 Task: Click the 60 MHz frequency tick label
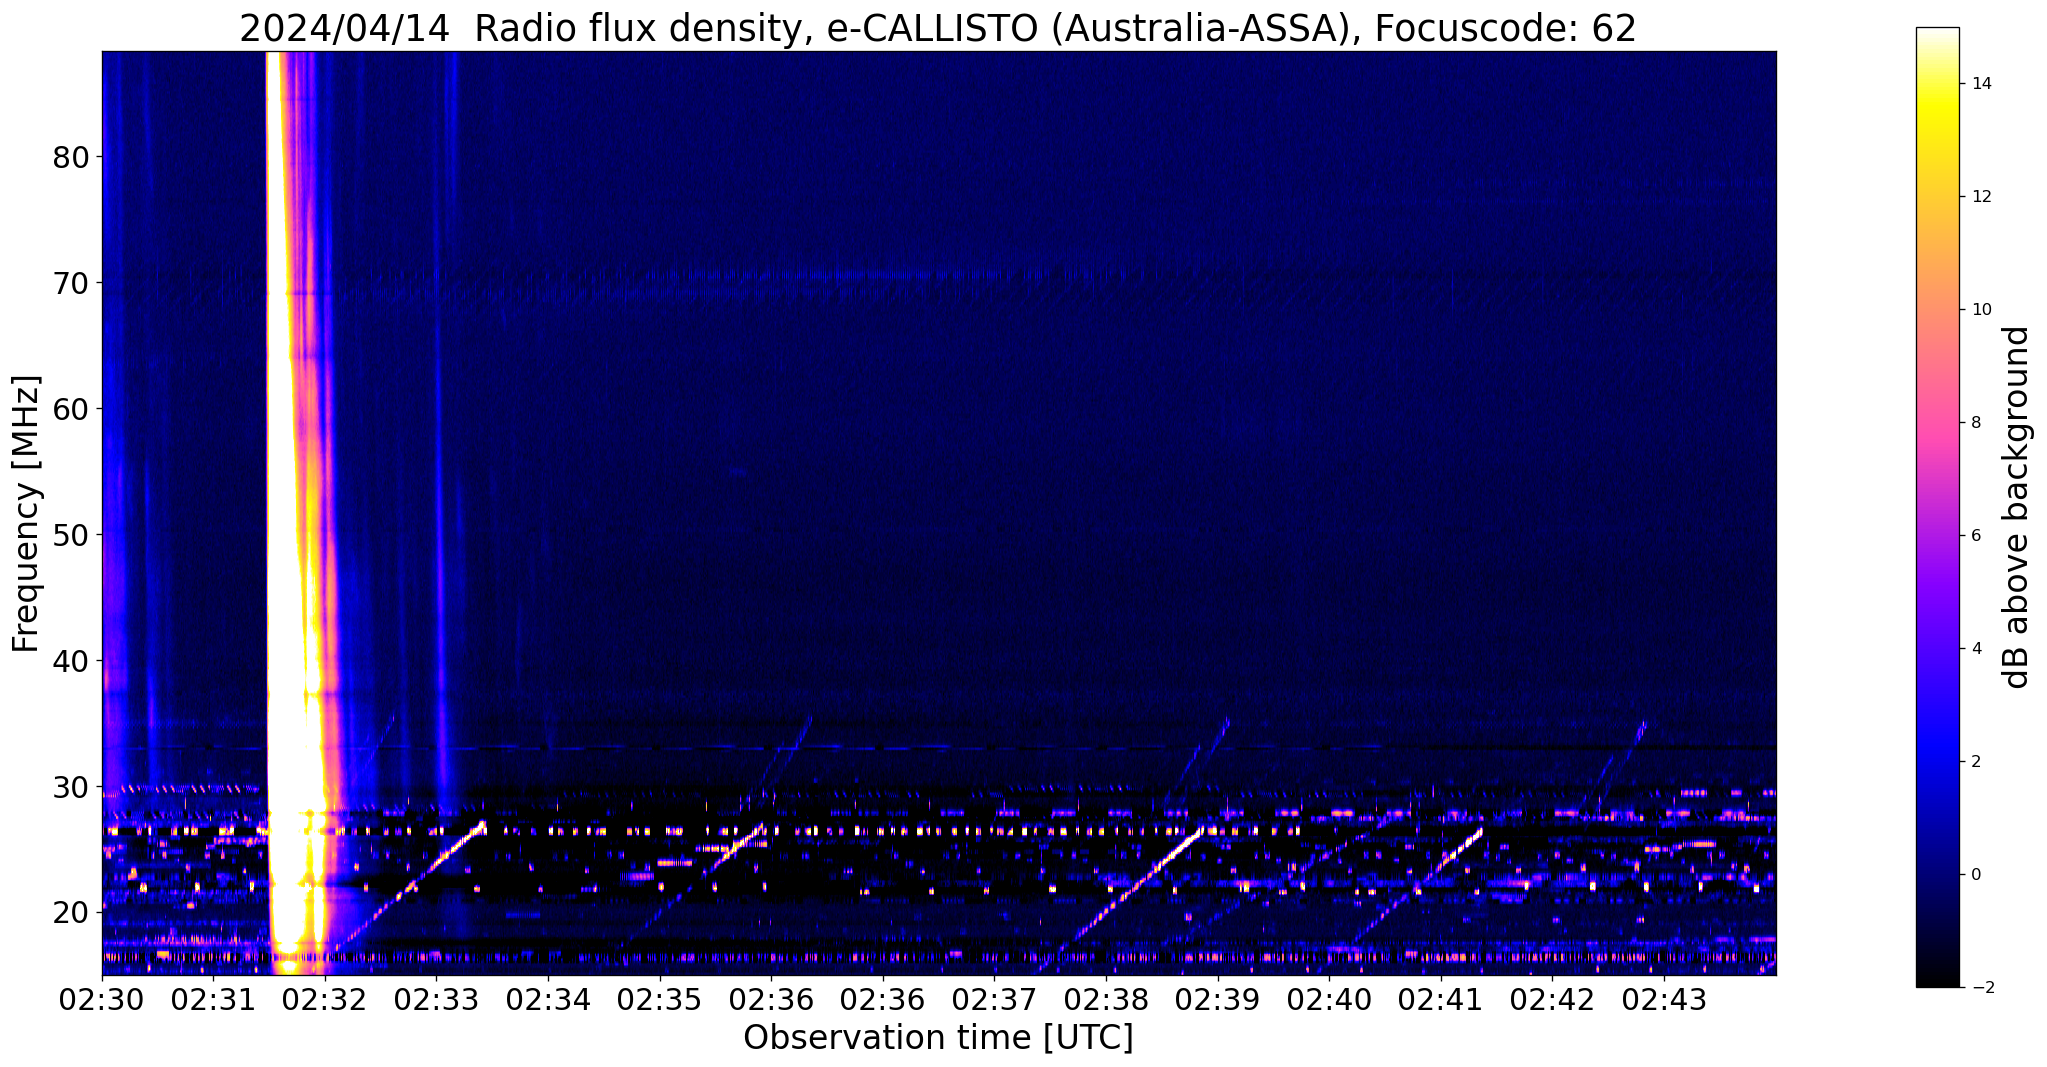[x=70, y=410]
